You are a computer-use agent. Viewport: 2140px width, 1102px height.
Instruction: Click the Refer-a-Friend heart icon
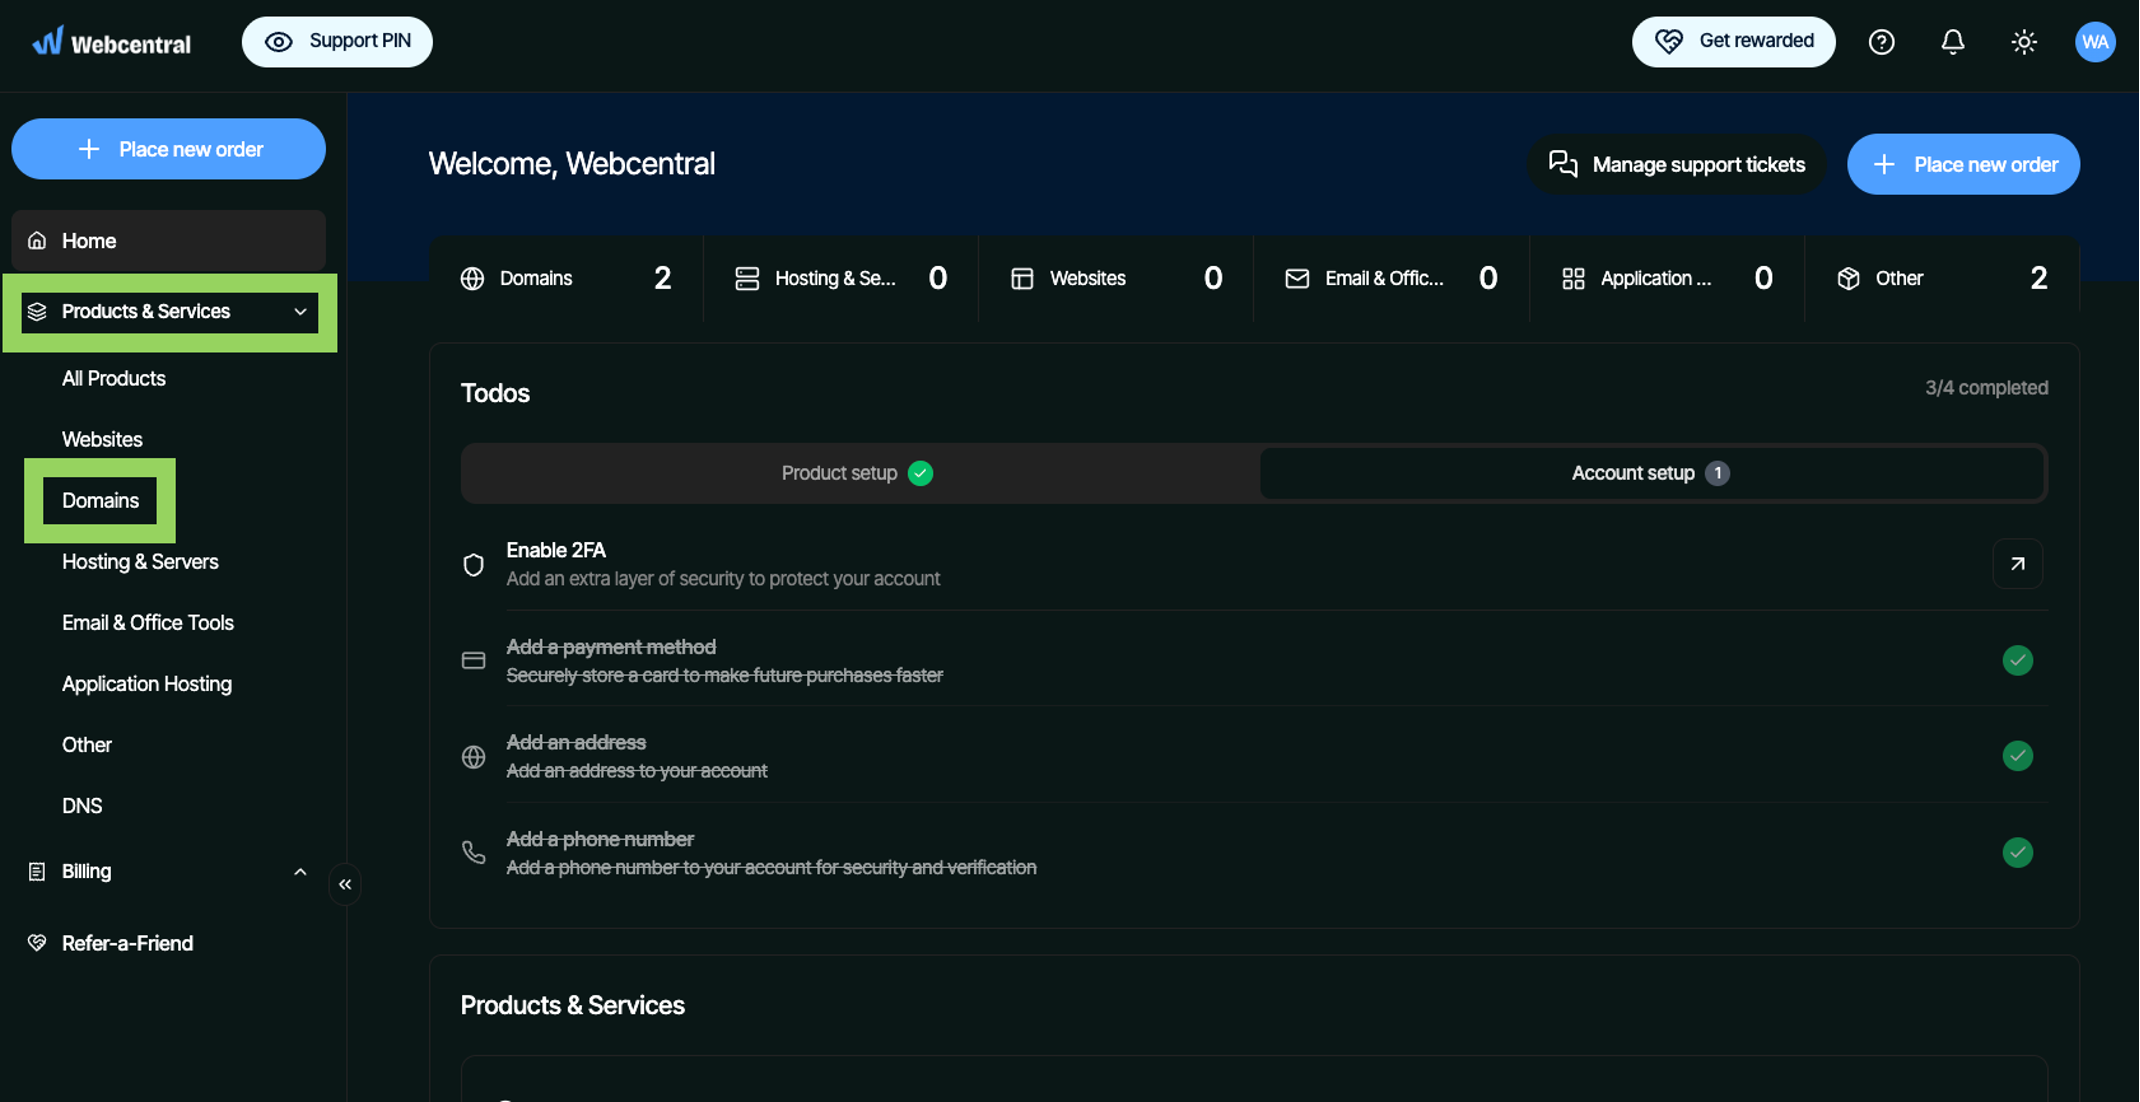37,943
